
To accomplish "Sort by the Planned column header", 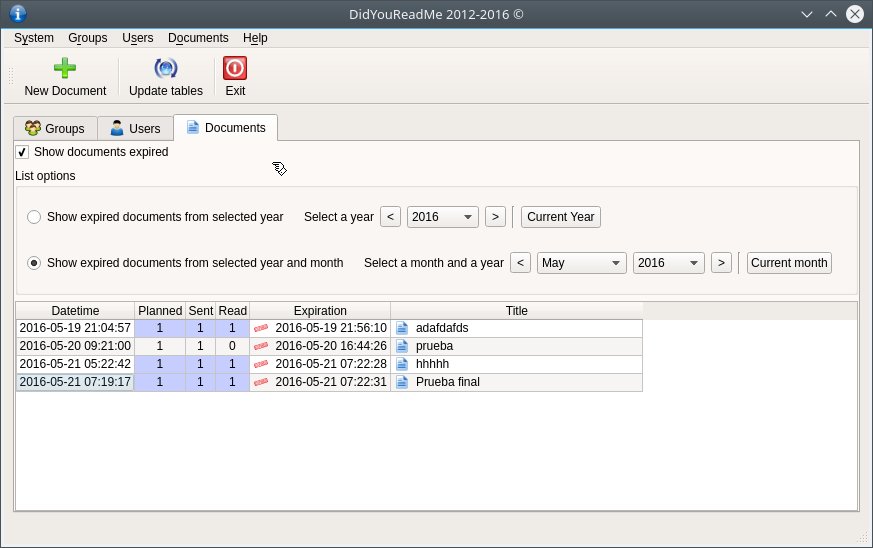I will (160, 311).
